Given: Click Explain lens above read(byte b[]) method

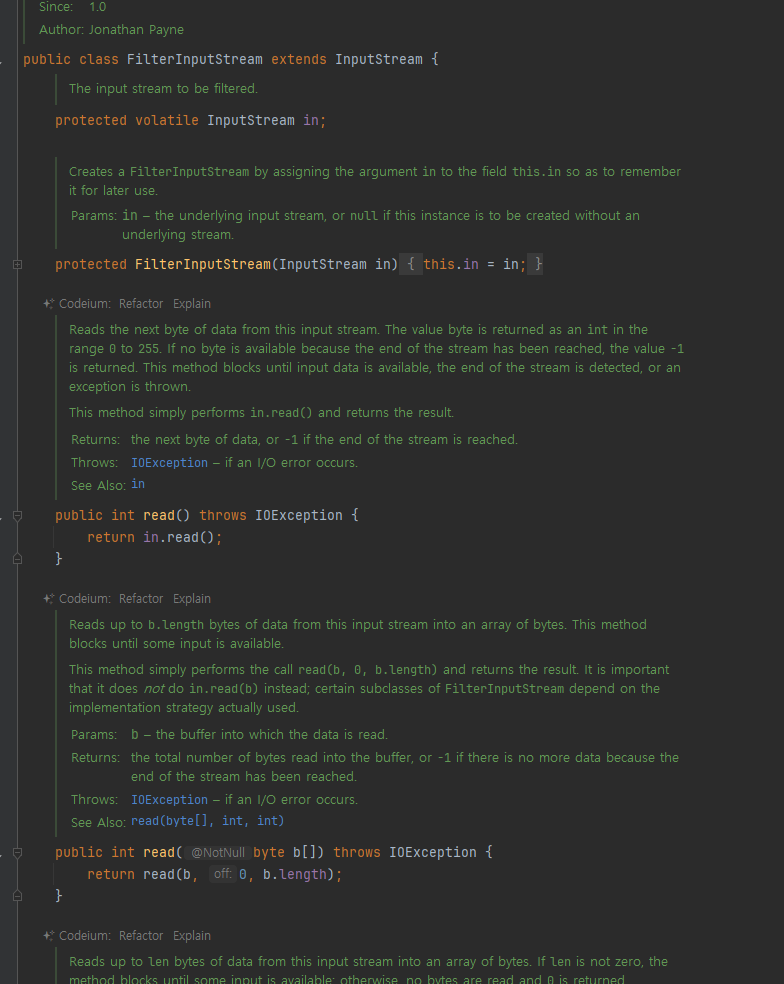Looking at the screenshot, I should point(191,599).
